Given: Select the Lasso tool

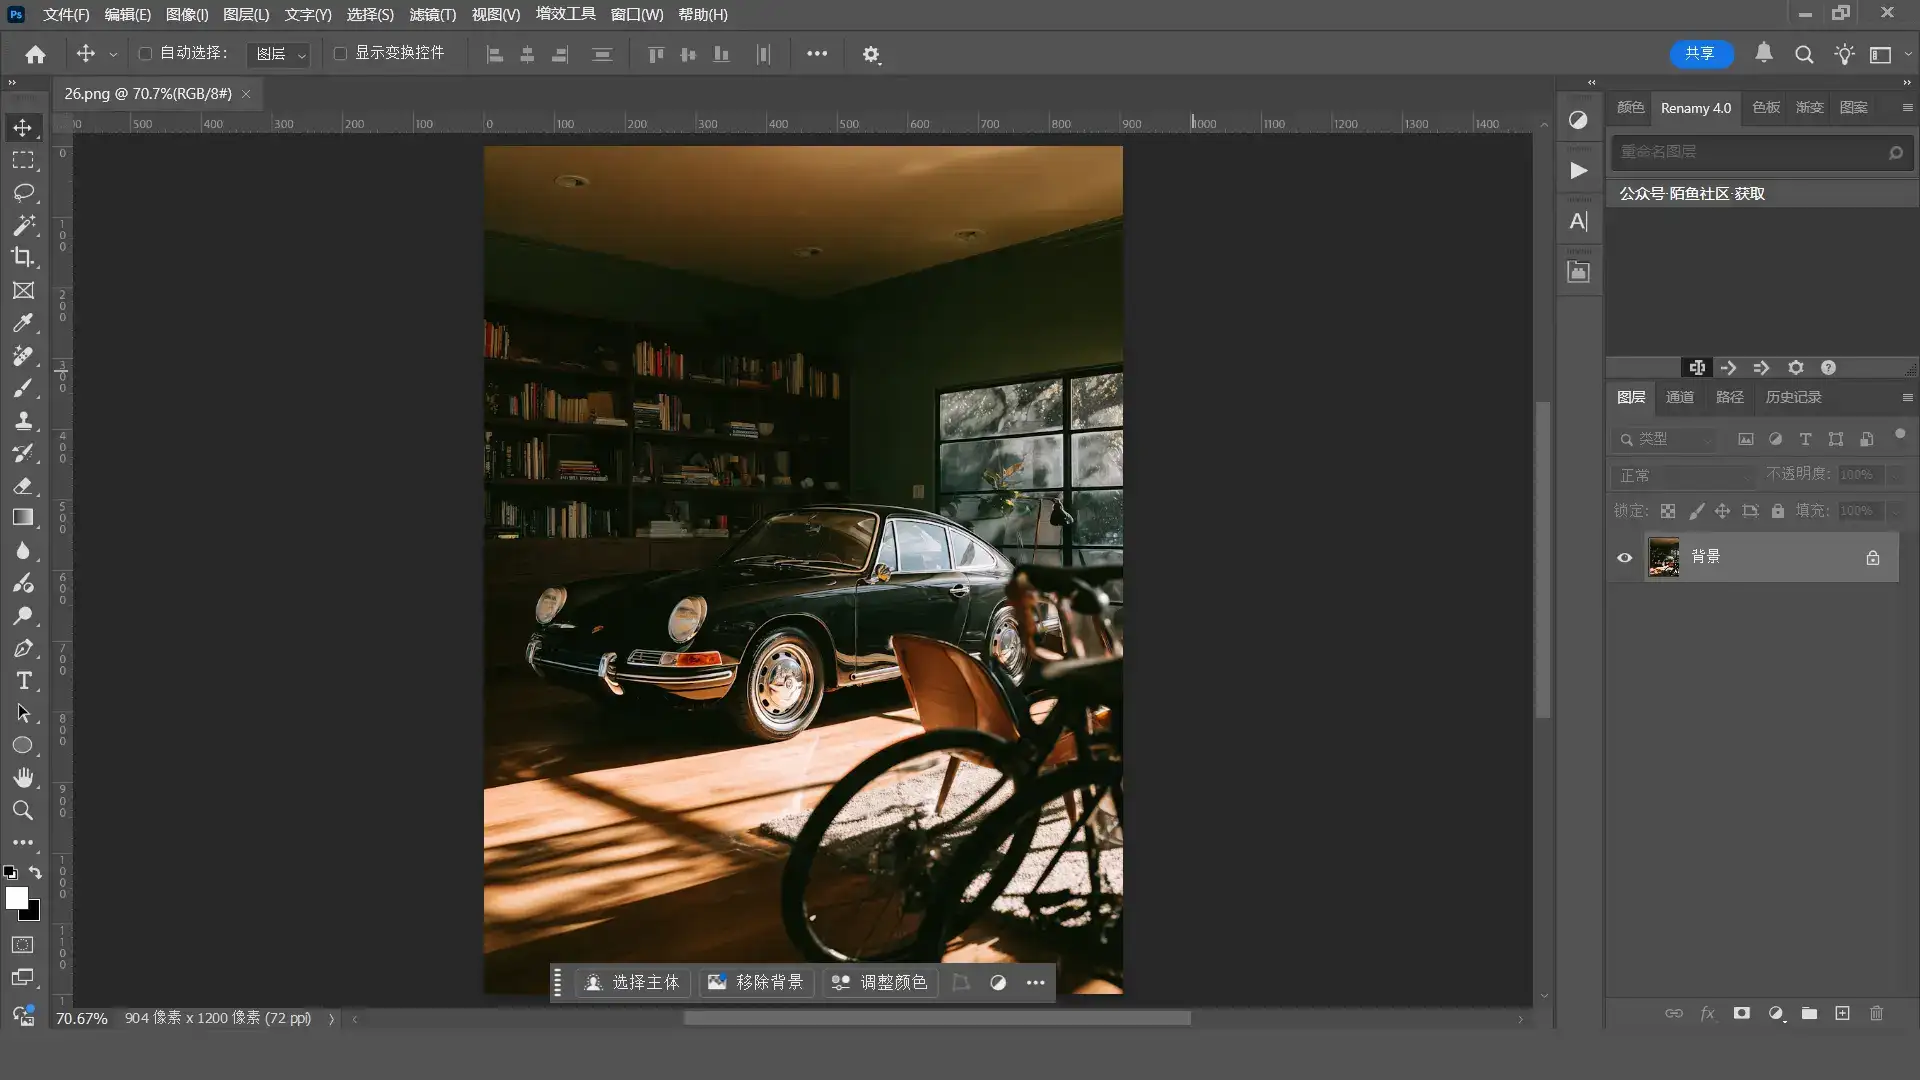Looking at the screenshot, I should [23, 192].
